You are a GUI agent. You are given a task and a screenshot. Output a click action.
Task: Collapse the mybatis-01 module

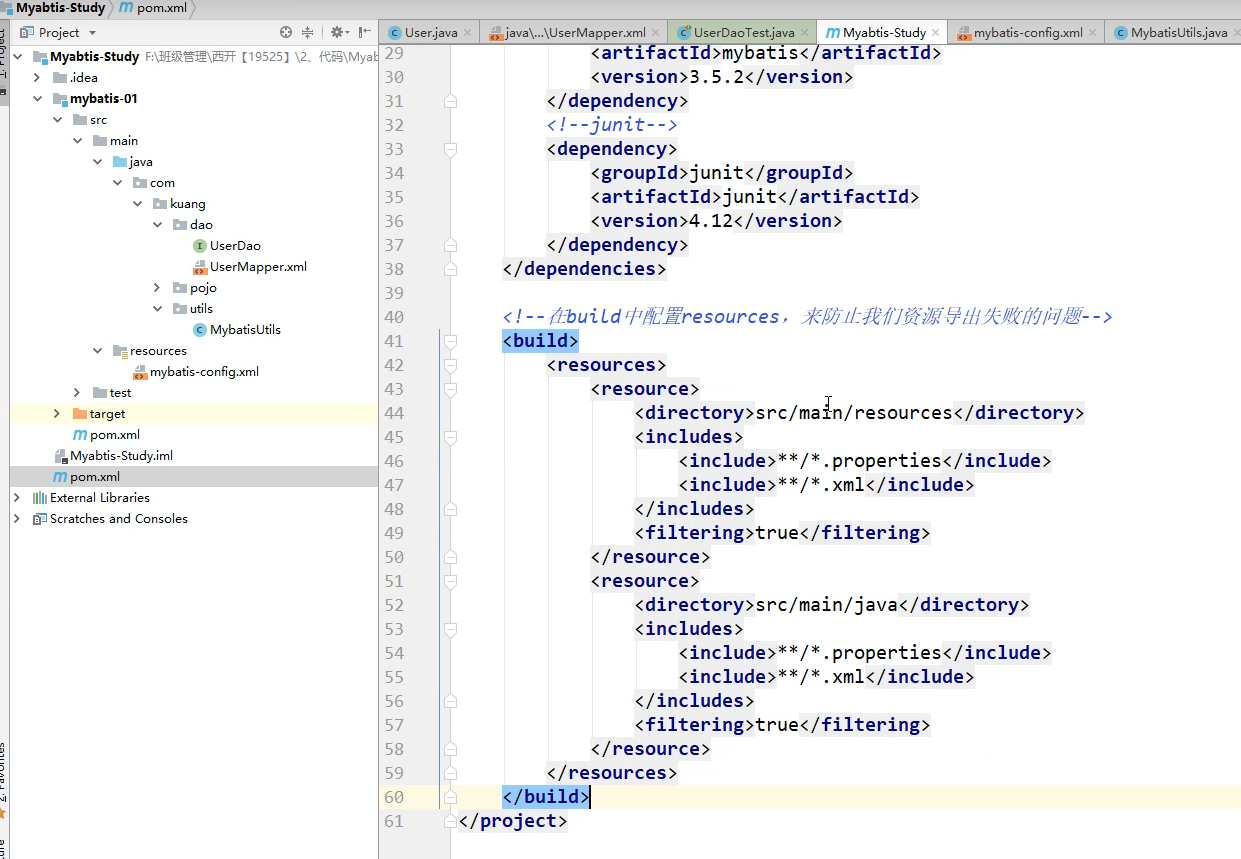38,99
